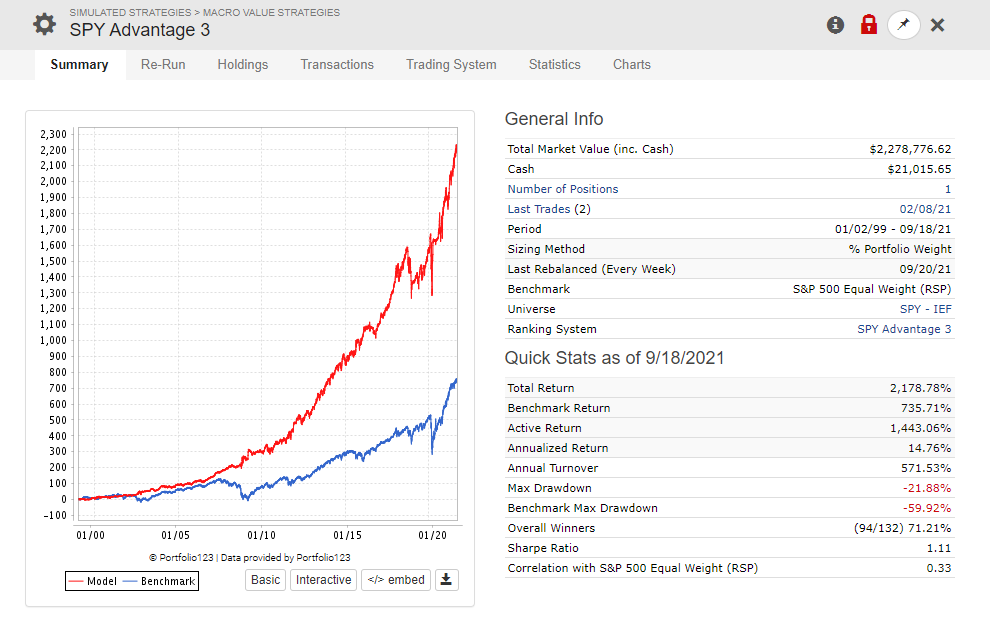Click the Overall Winners value (94/132) 71.21%
990x619 pixels.
coord(902,528)
